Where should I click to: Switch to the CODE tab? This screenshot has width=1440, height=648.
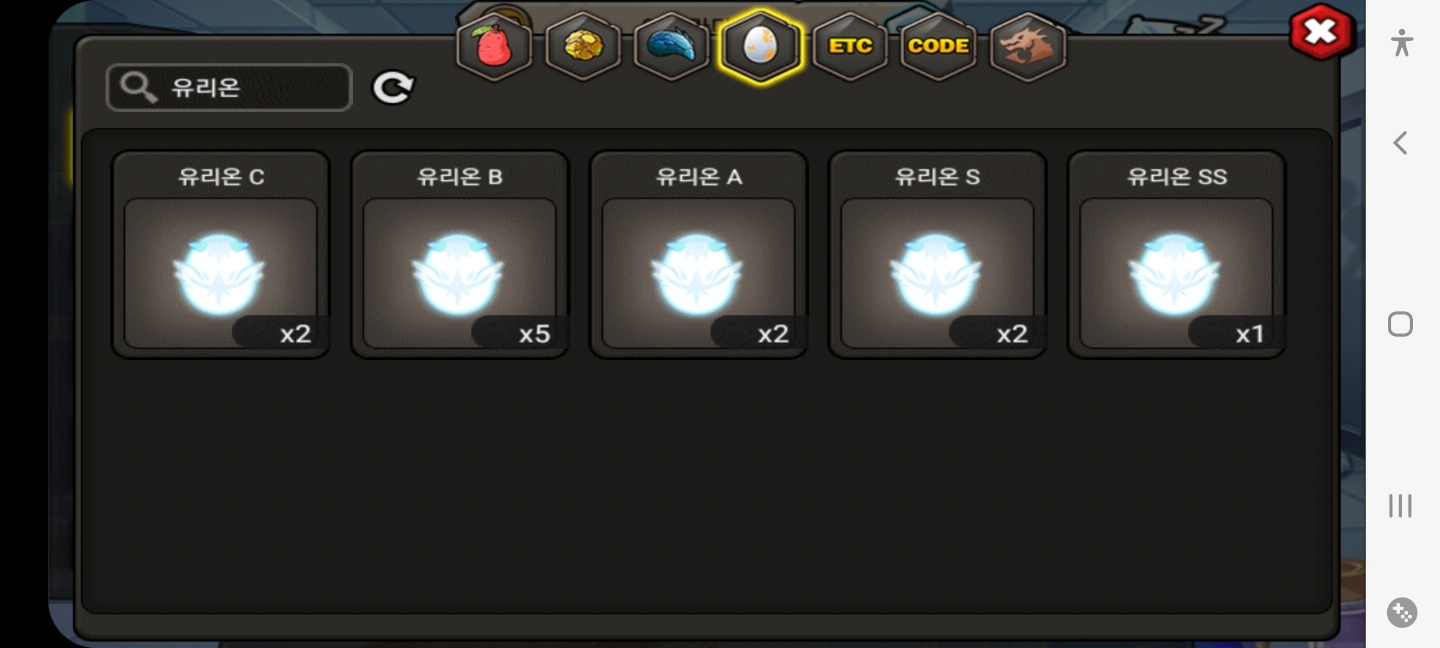click(x=938, y=46)
